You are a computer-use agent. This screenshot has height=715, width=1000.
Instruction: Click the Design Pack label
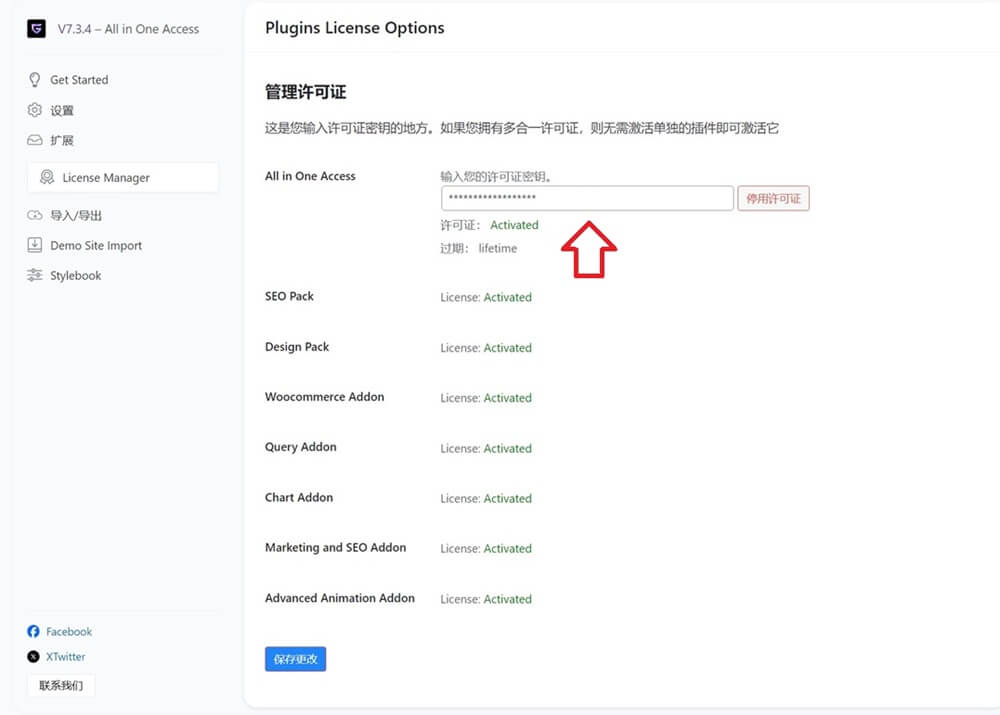click(x=297, y=347)
